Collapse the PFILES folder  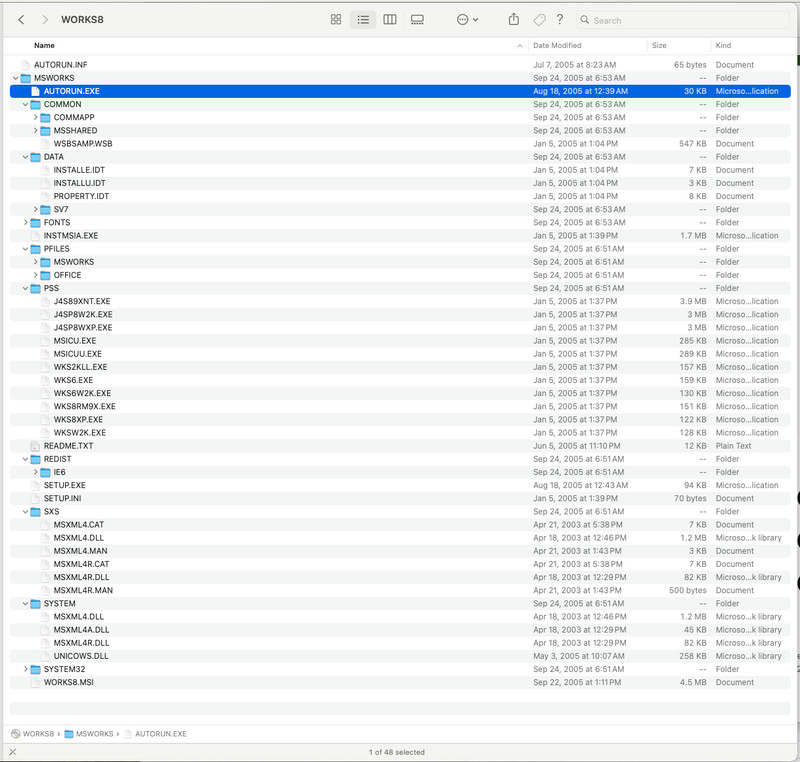tap(25, 249)
